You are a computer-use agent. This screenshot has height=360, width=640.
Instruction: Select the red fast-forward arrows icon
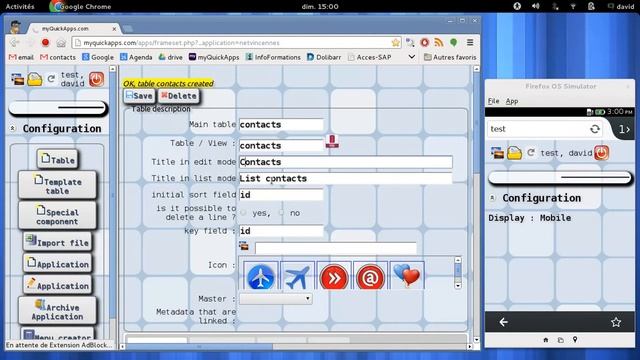(334, 276)
